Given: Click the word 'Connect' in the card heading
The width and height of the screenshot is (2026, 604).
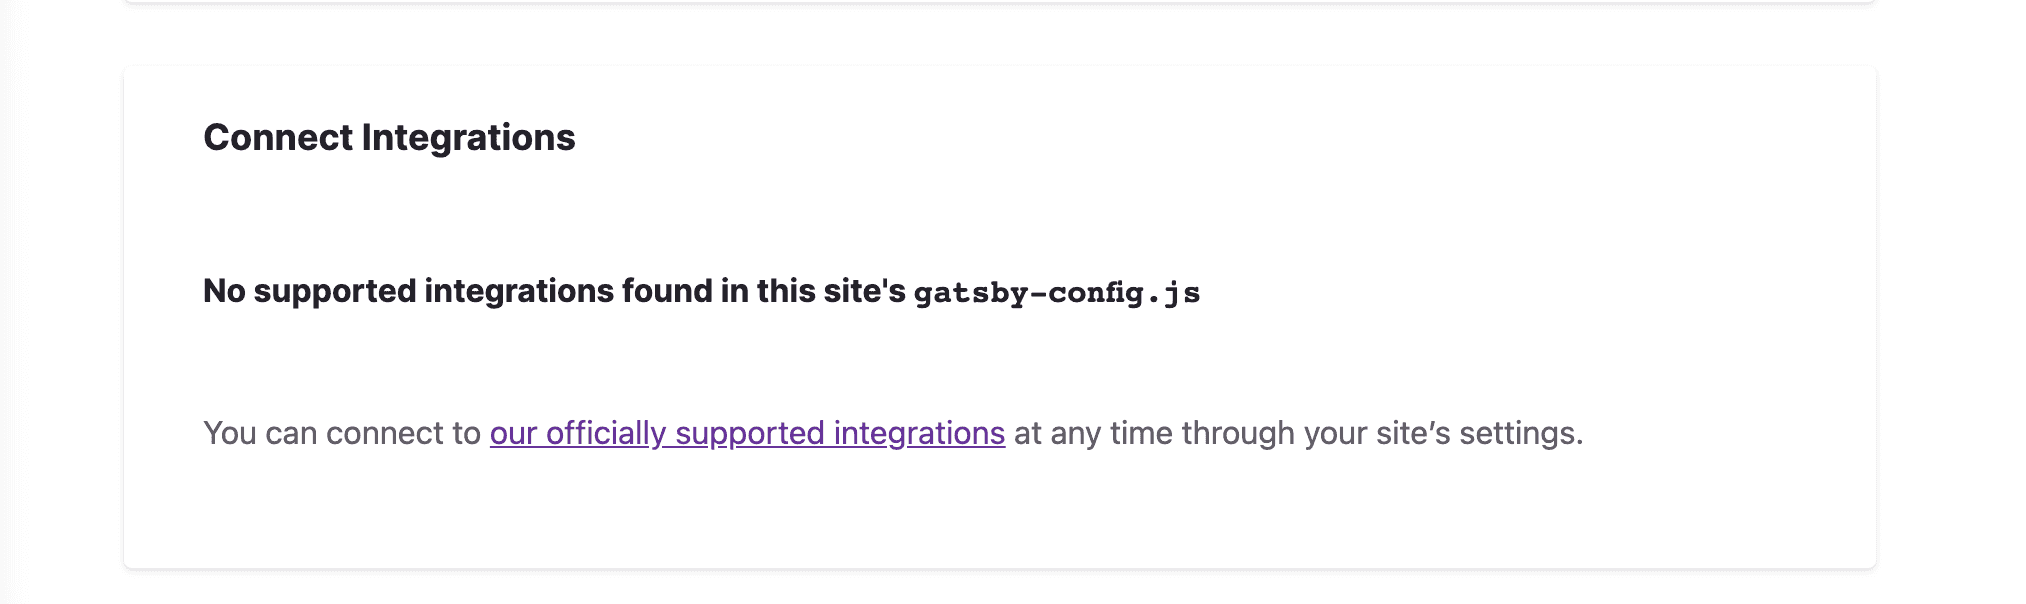Looking at the screenshot, I should tap(278, 138).
